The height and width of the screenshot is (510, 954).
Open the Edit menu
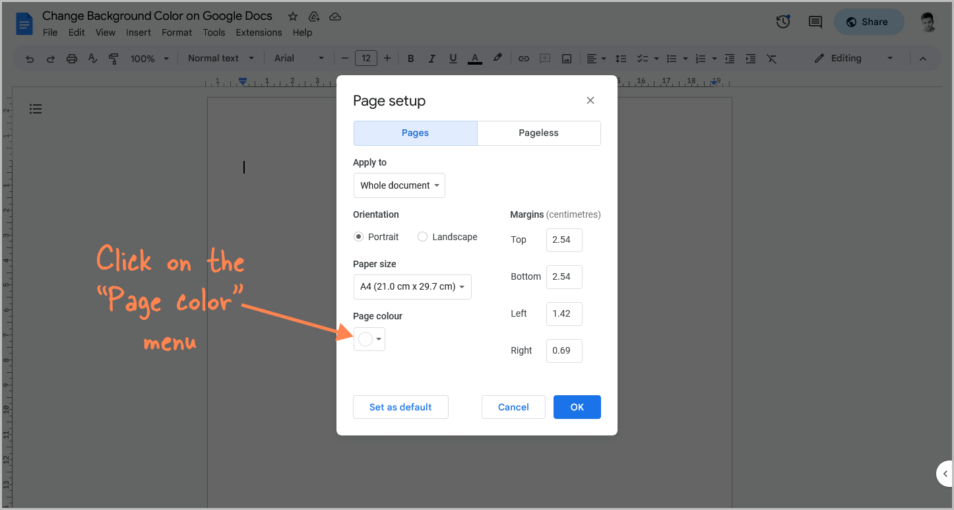[x=76, y=32]
